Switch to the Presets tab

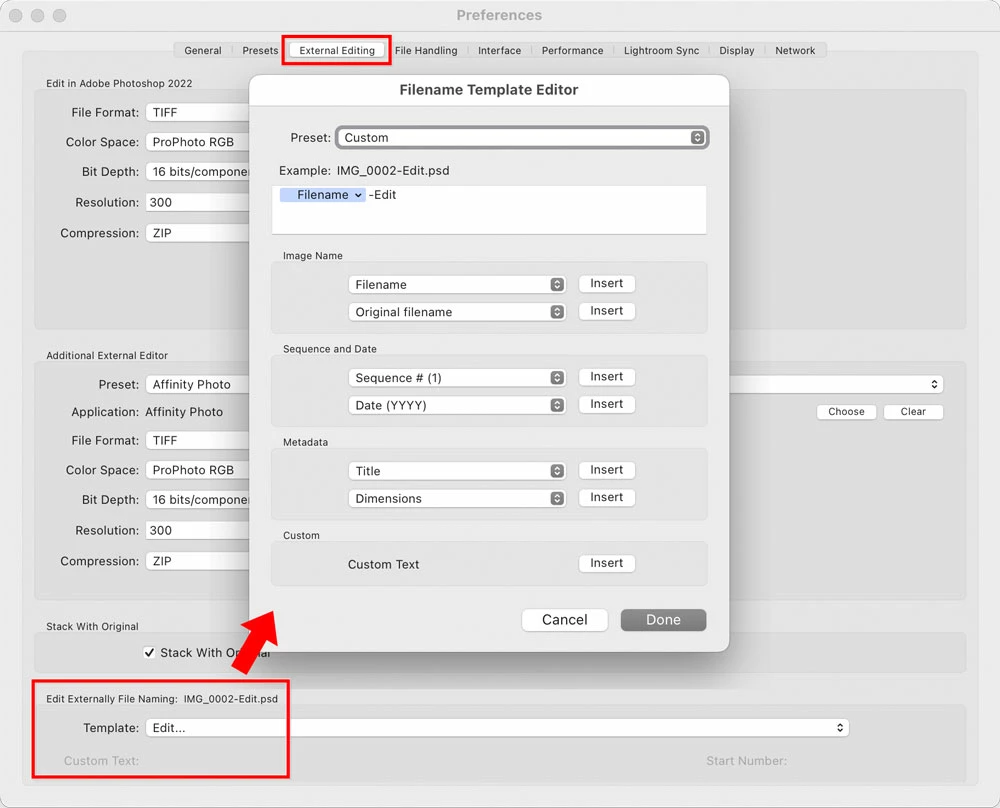point(260,50)
